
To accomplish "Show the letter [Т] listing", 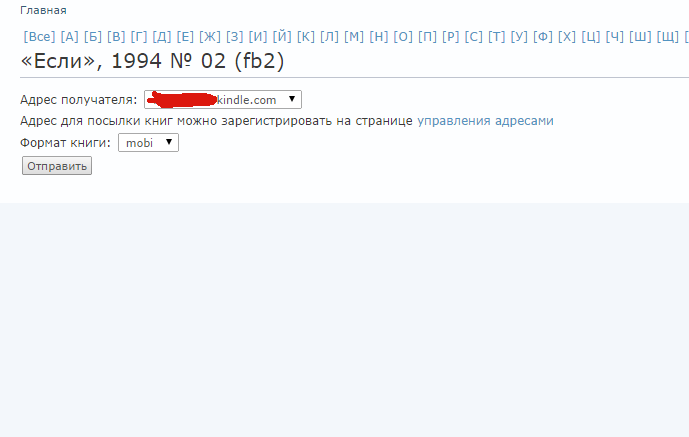I will coord(497,36).
